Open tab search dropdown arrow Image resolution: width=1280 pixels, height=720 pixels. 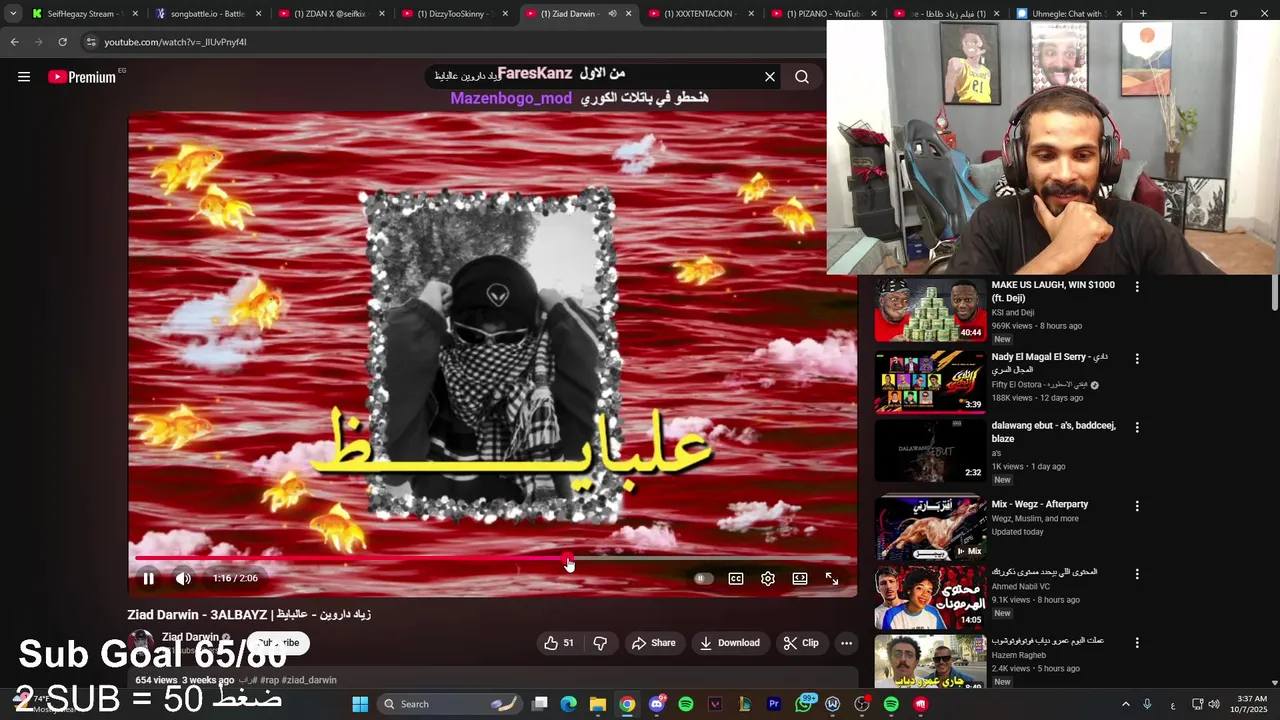point(13,14)
